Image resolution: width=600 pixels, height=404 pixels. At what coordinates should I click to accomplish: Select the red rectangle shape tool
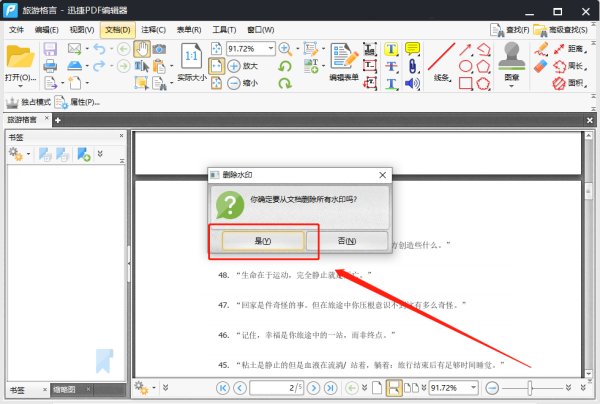pos(465,83)
